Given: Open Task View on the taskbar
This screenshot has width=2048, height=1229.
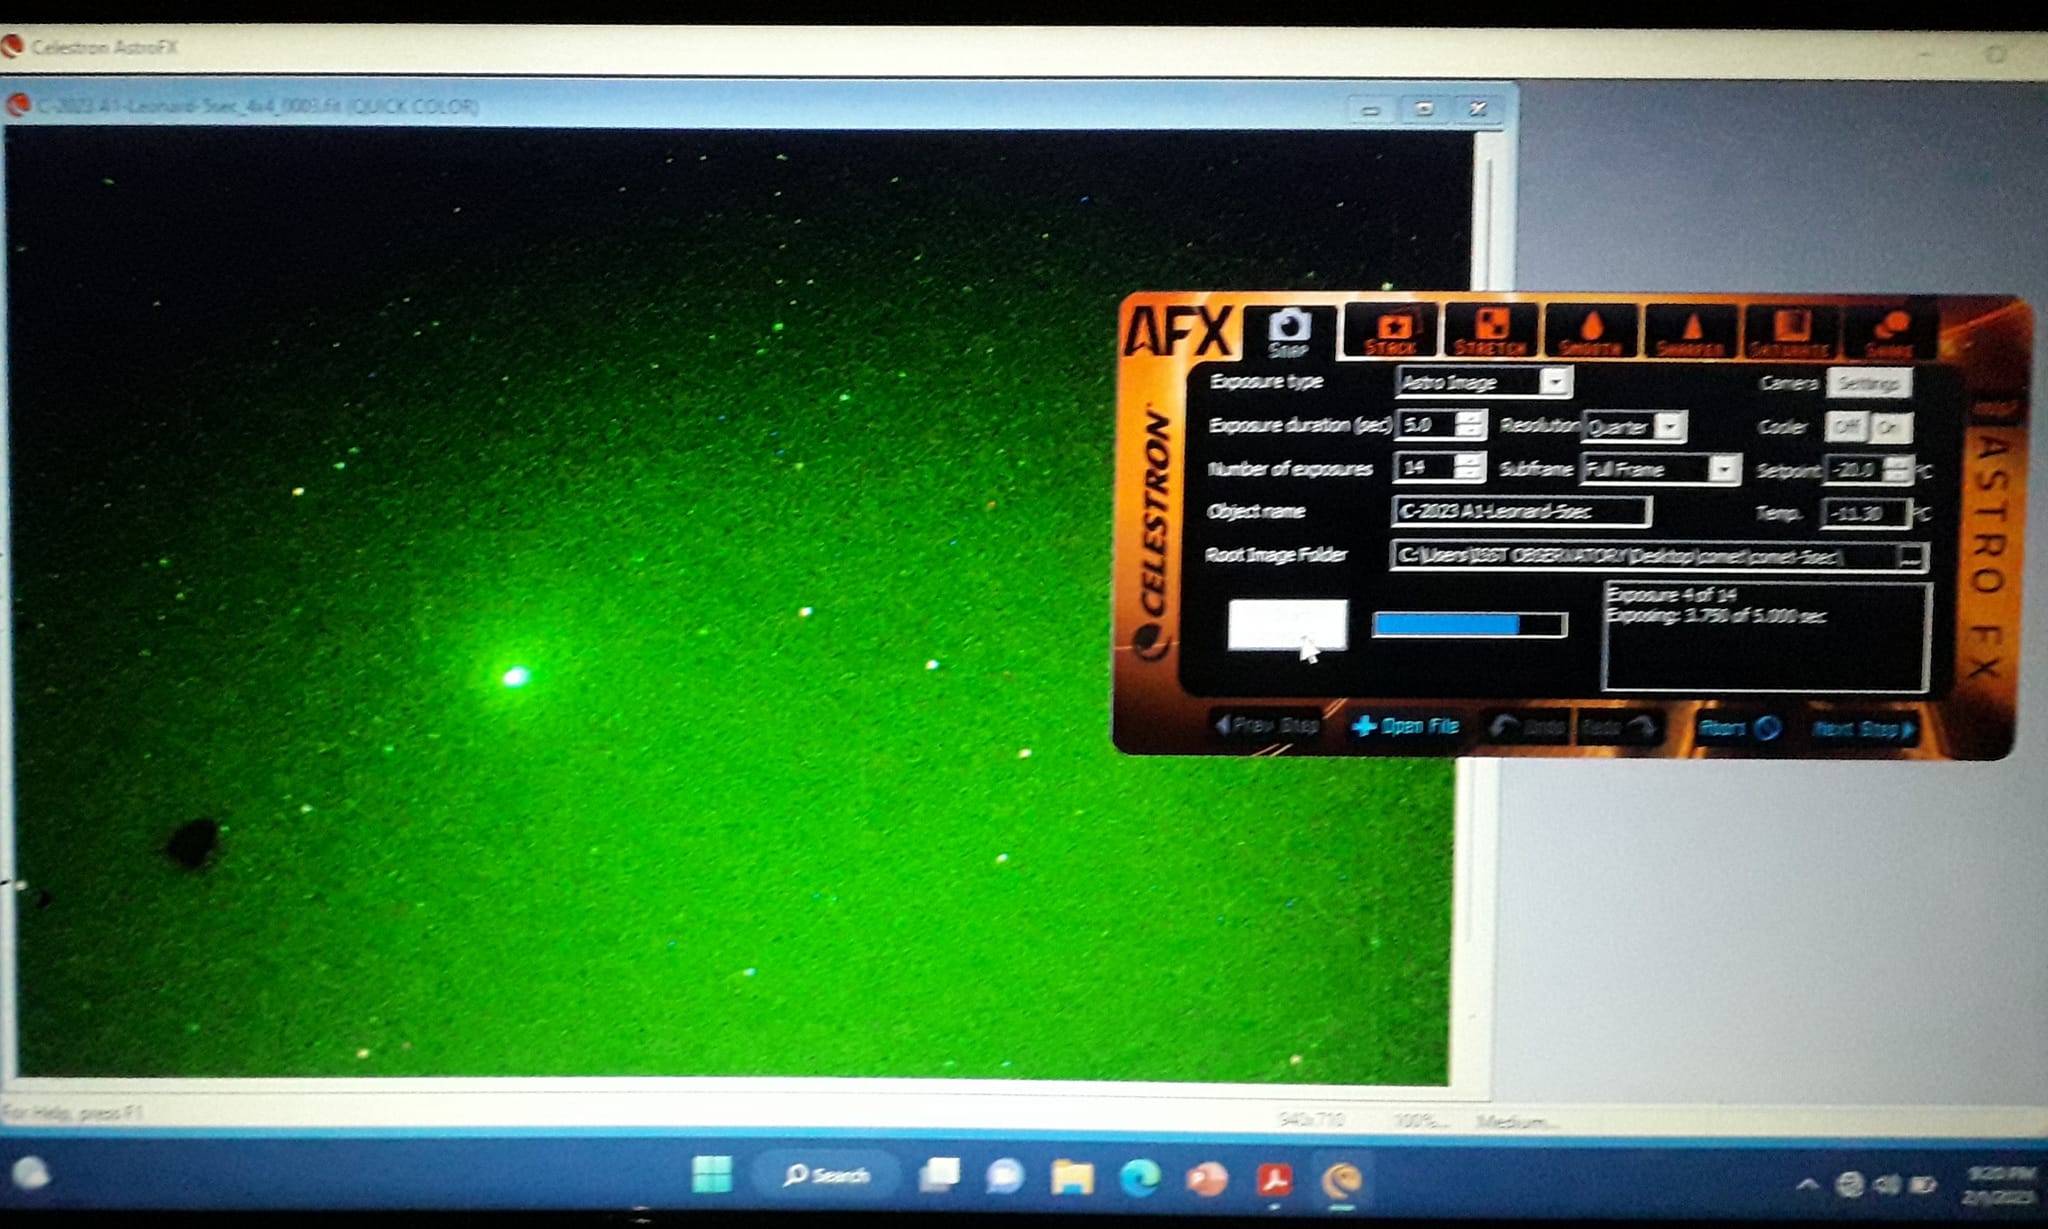Looking at the screenshot, I should (x=939, y=1176).
